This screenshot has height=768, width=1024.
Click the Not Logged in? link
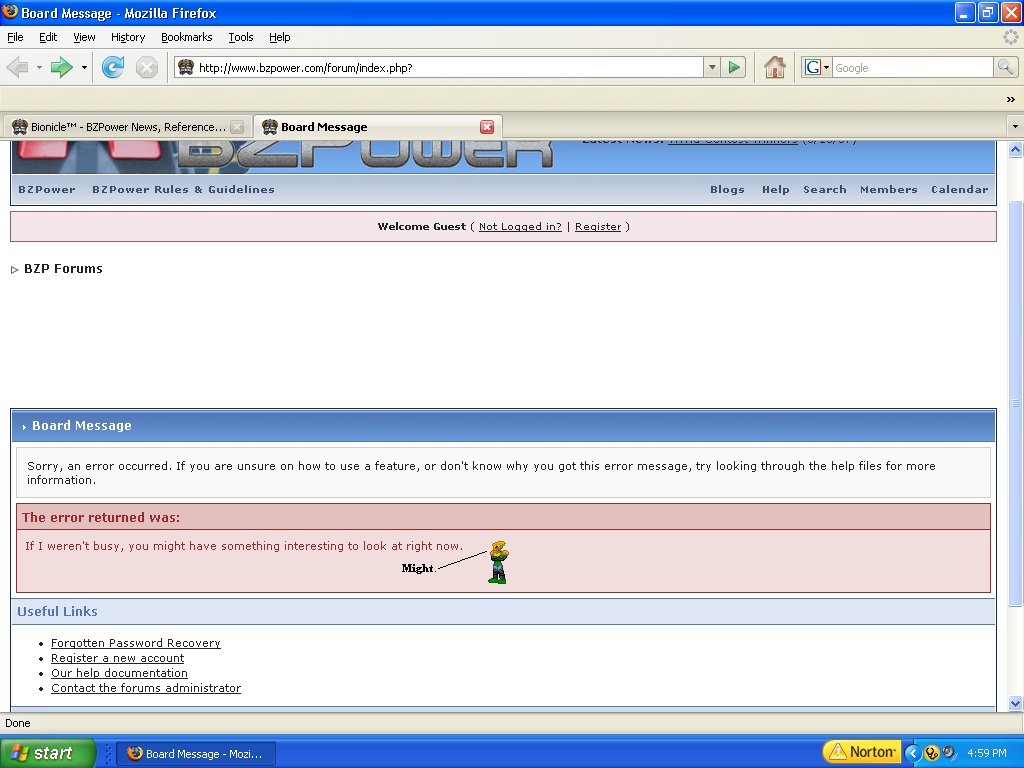click(520, 227)
